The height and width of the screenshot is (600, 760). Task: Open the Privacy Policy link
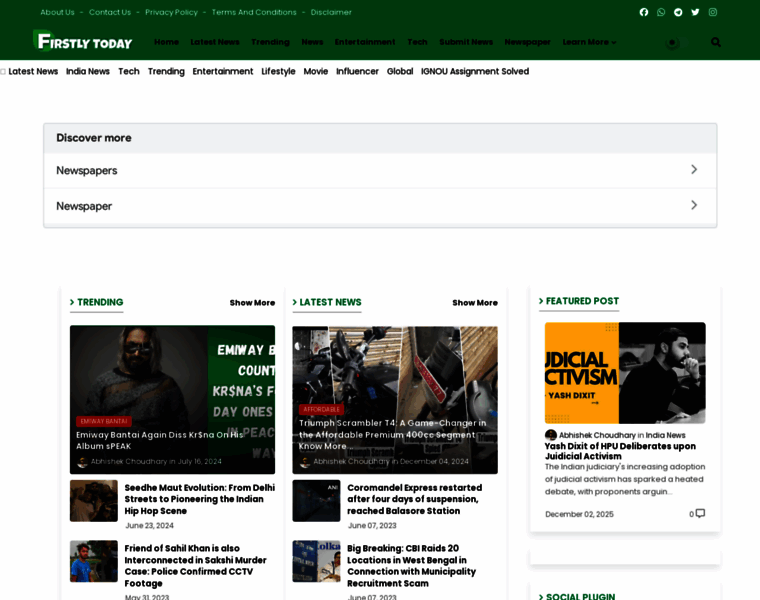pyautogui.click(x=171, y=12)
